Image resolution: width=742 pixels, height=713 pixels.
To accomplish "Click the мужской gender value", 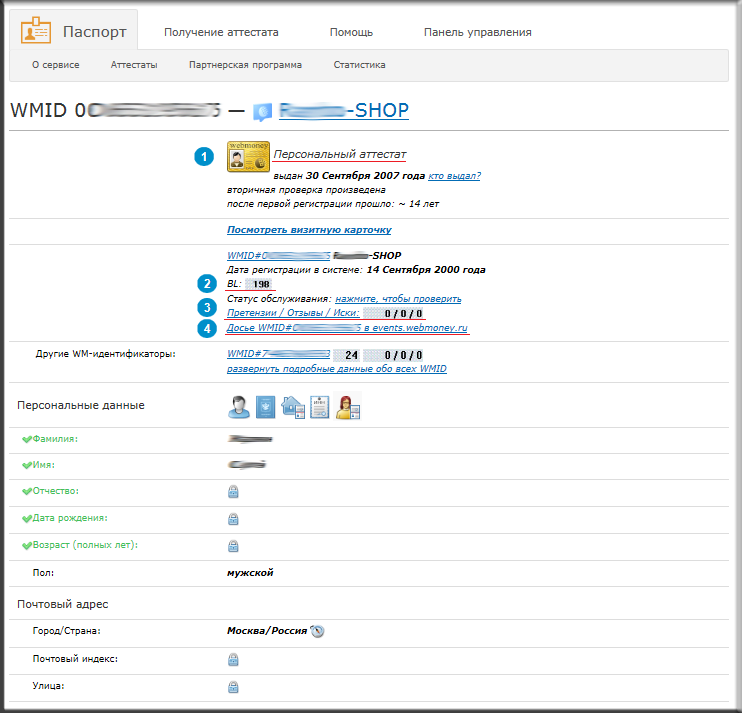I will click(250, 572).
